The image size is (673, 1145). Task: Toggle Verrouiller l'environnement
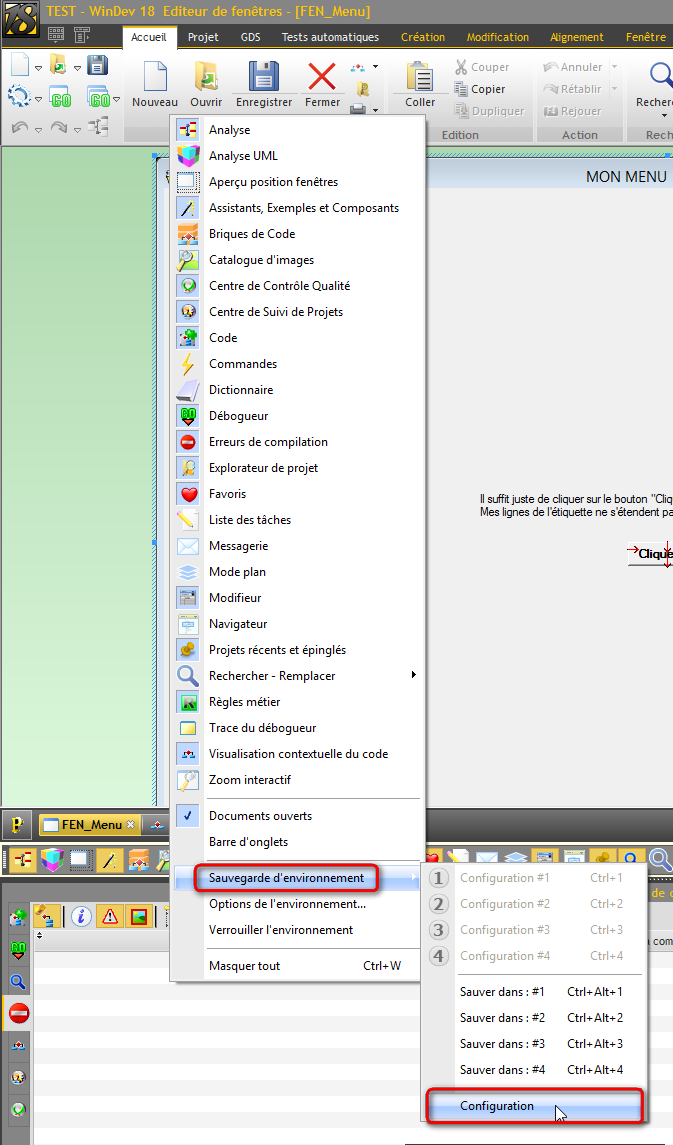tap(280, 930)
